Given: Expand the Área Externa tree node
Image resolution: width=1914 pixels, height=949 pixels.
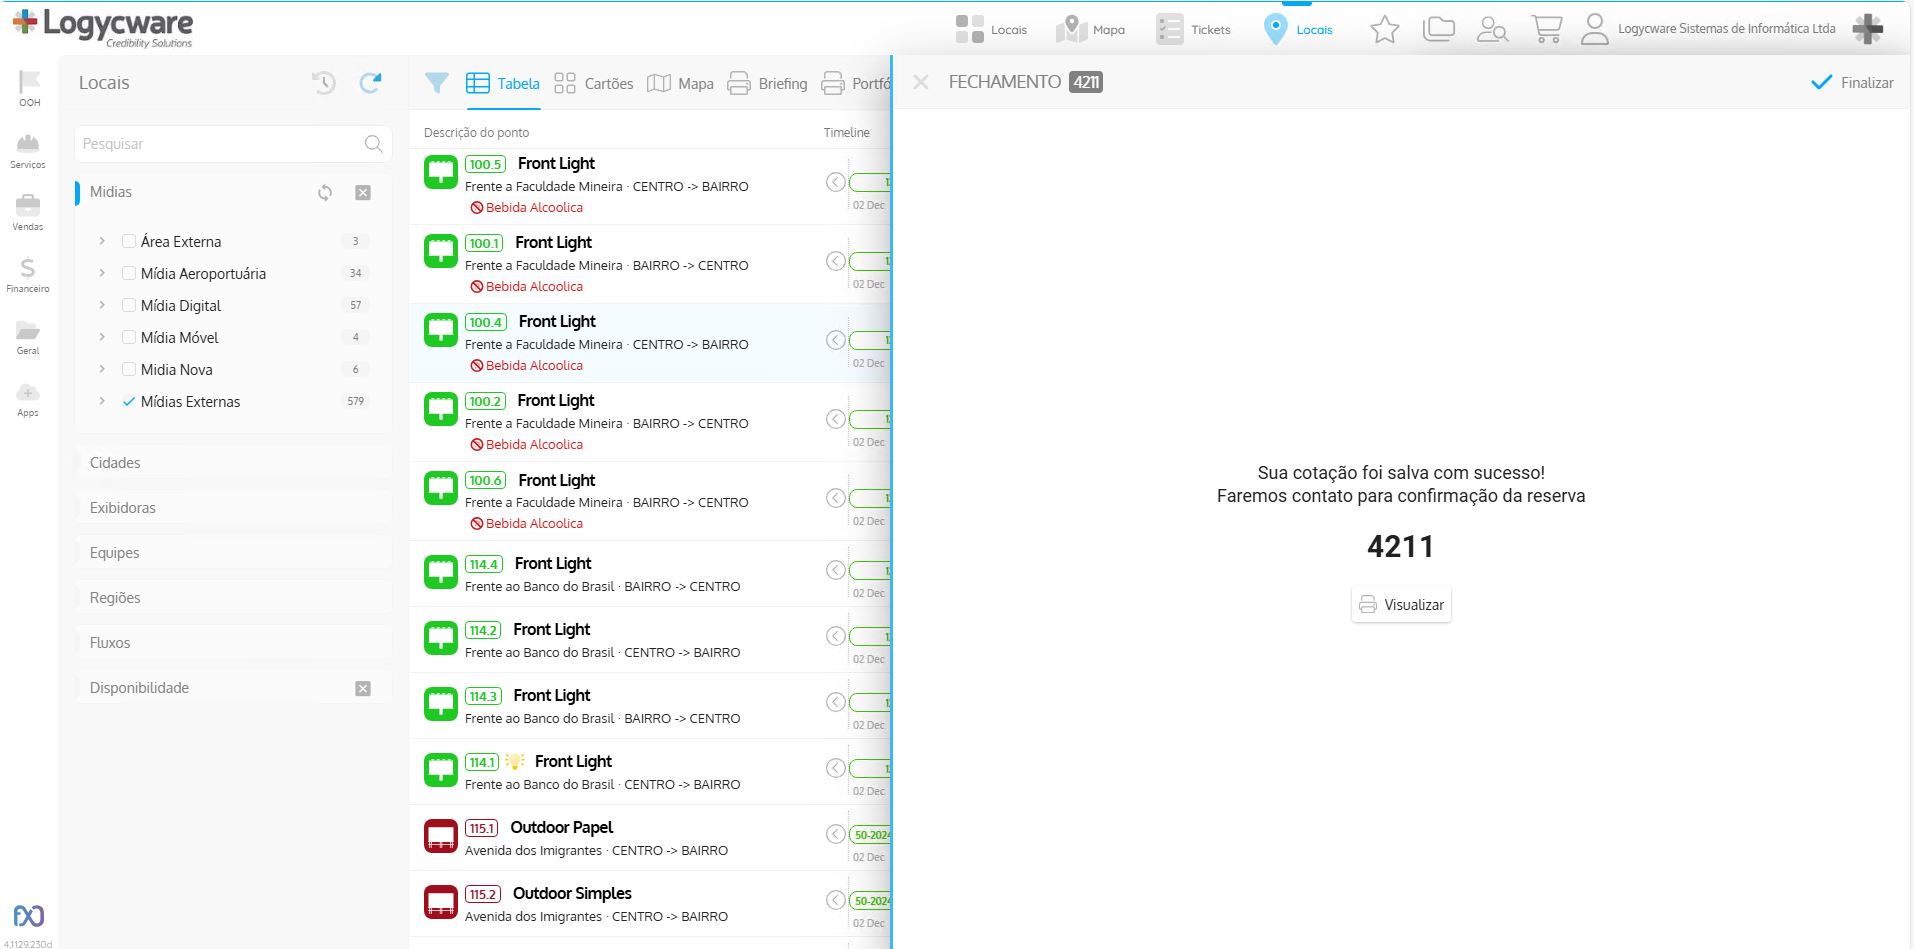Looking at the screenshot, I should point(102,241).
